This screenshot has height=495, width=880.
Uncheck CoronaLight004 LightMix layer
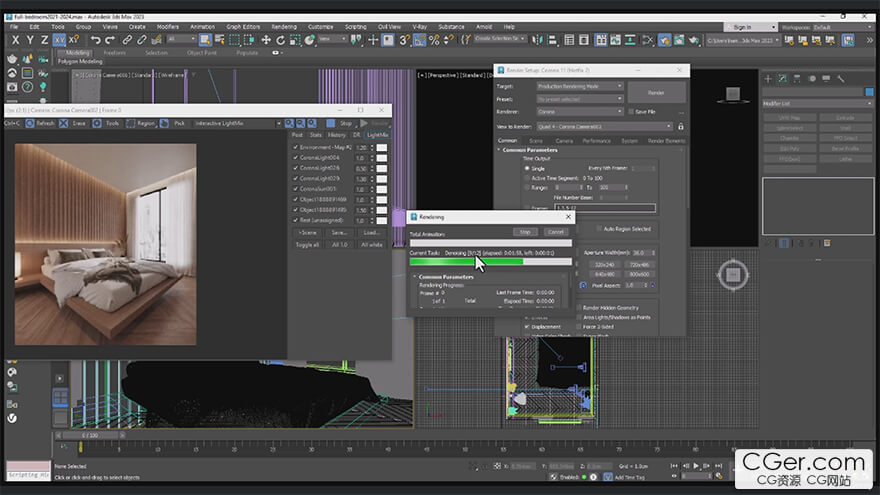[x=295, y=158]
